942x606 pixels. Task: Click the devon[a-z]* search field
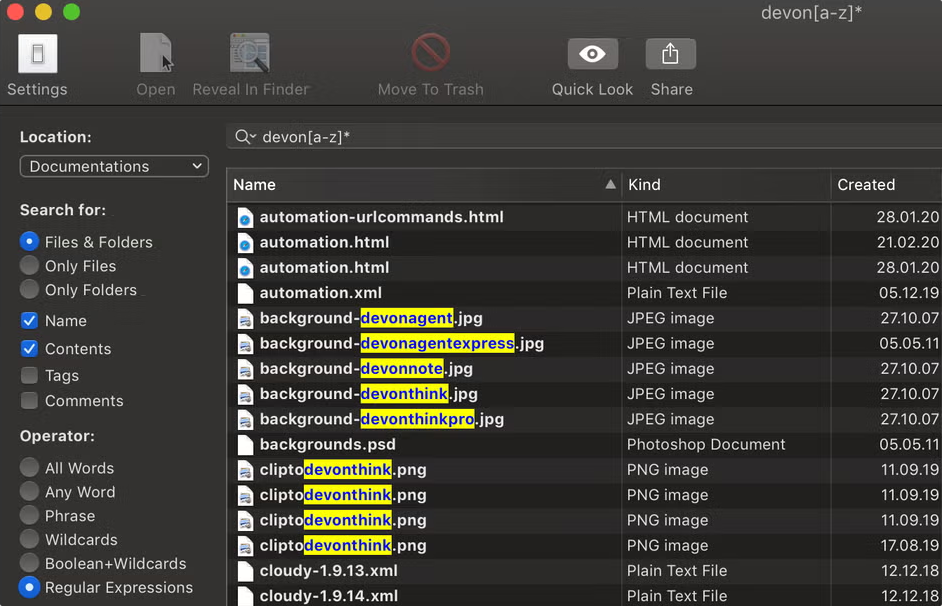point(584,137)
